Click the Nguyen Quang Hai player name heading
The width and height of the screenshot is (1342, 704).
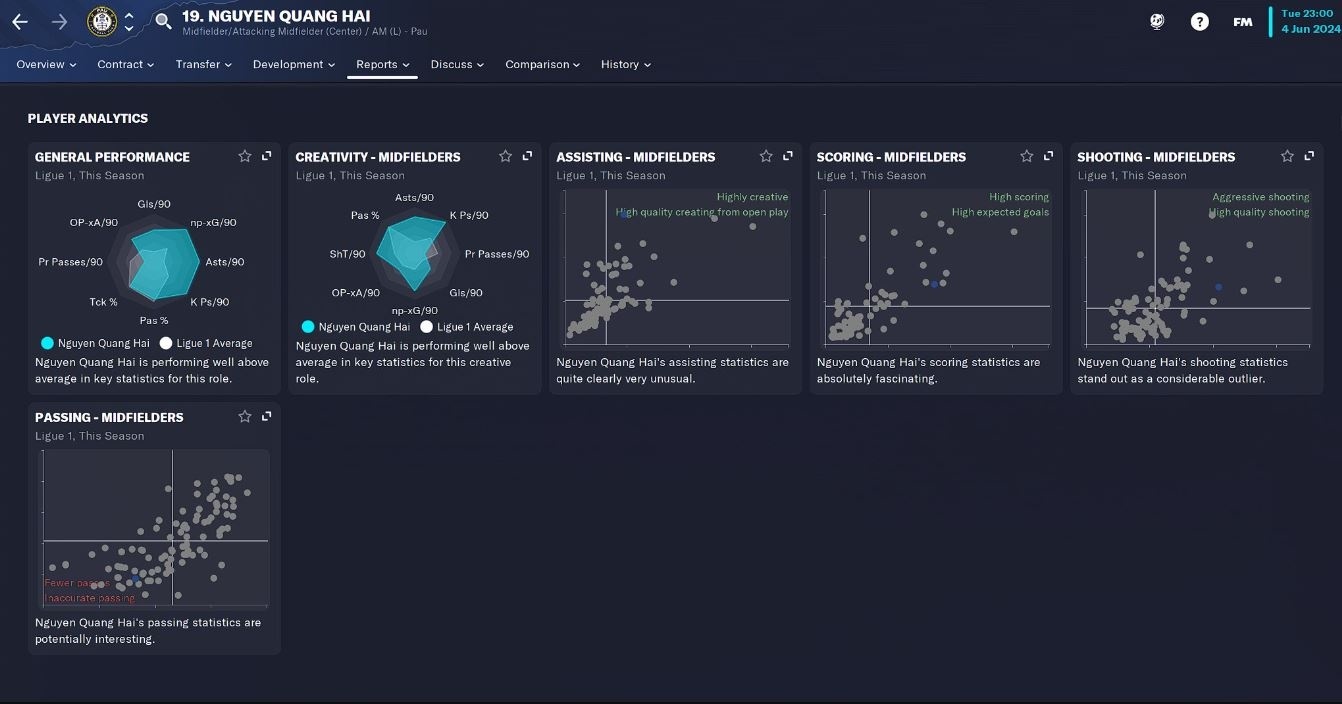pyautogui.click(x=276, y=16)
